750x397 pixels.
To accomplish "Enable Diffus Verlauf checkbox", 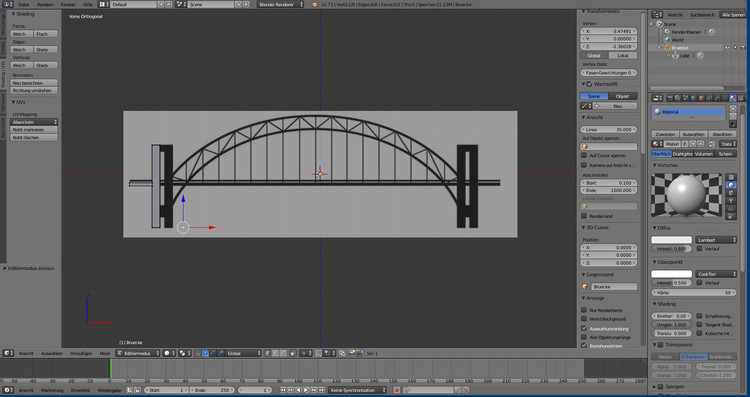I will [699, 249].
